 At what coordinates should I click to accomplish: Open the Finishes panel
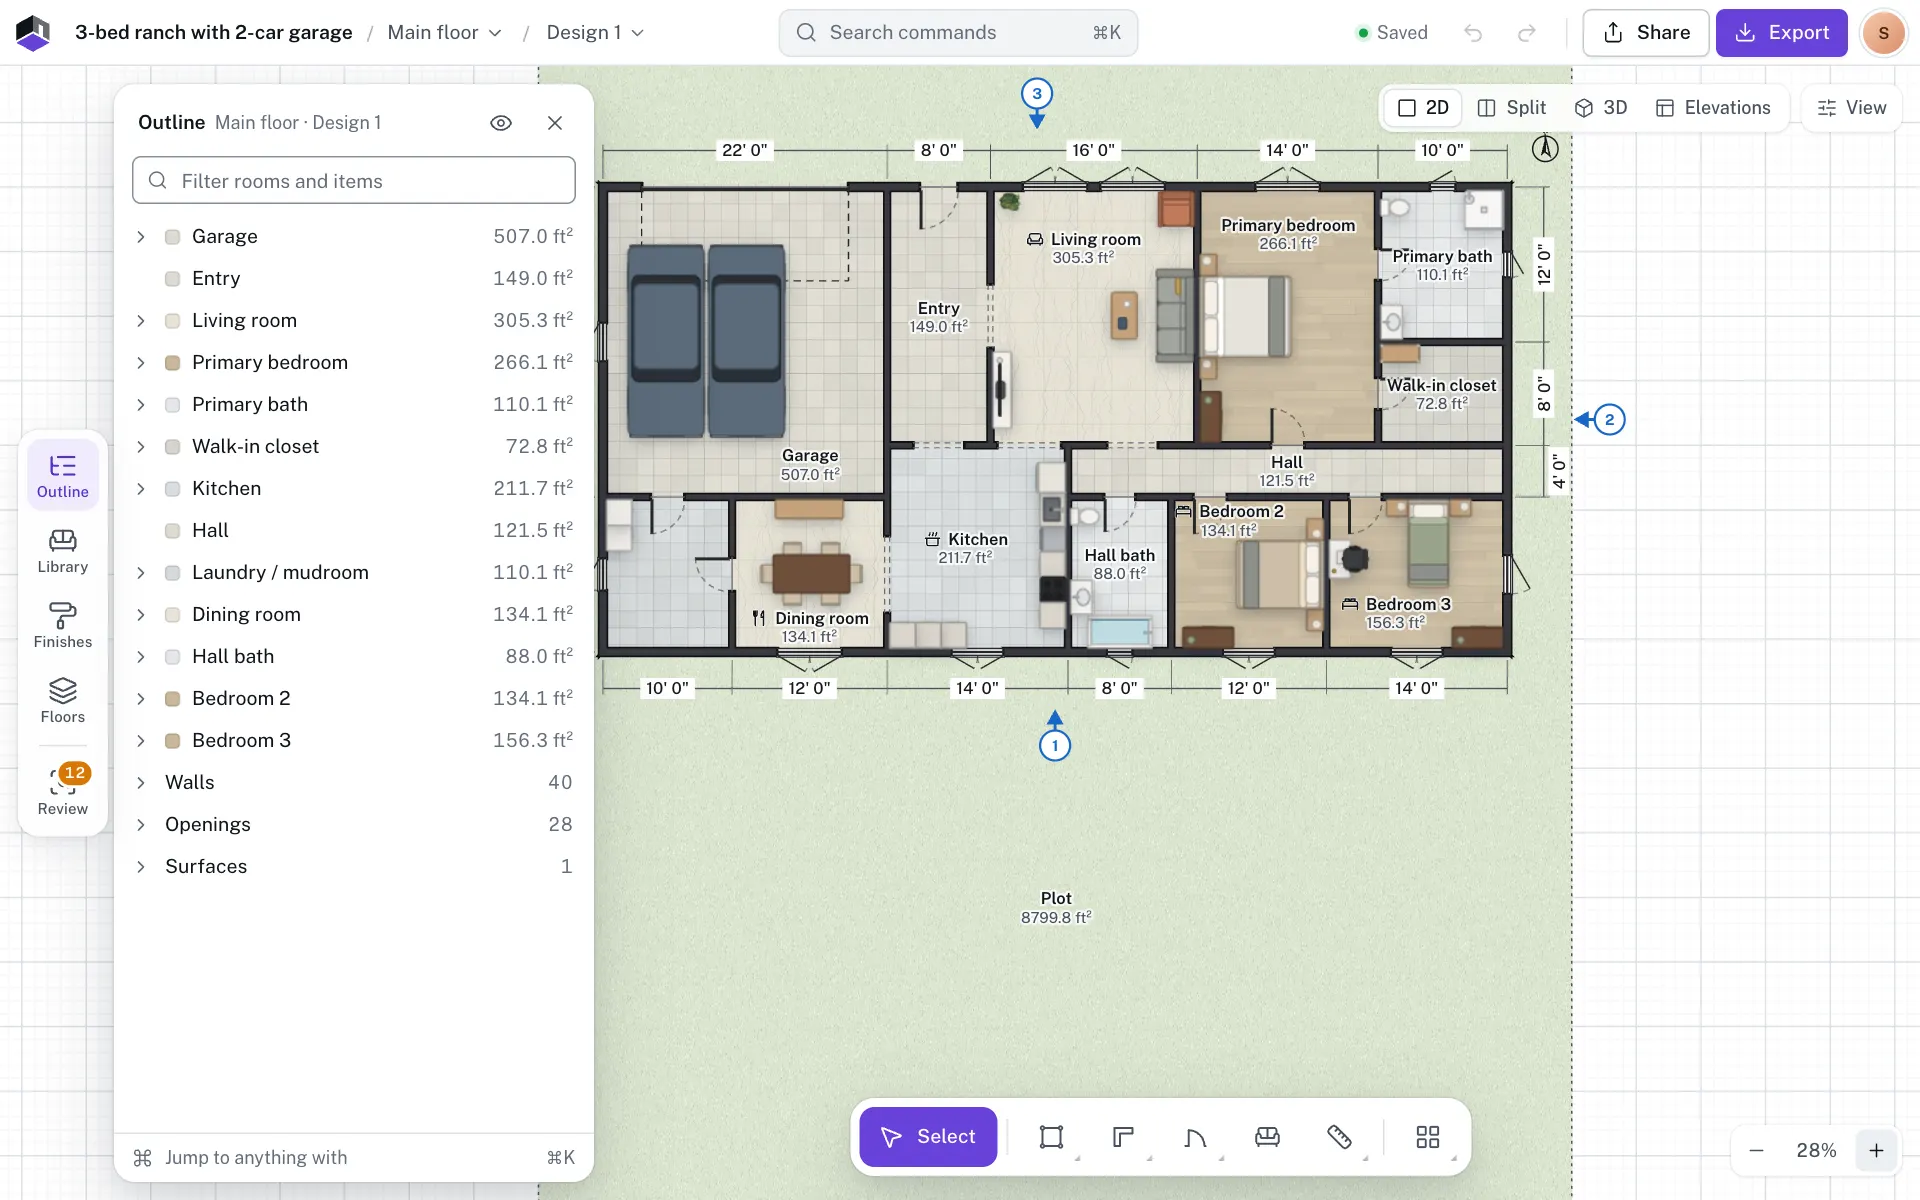click(x=62, y=626)
